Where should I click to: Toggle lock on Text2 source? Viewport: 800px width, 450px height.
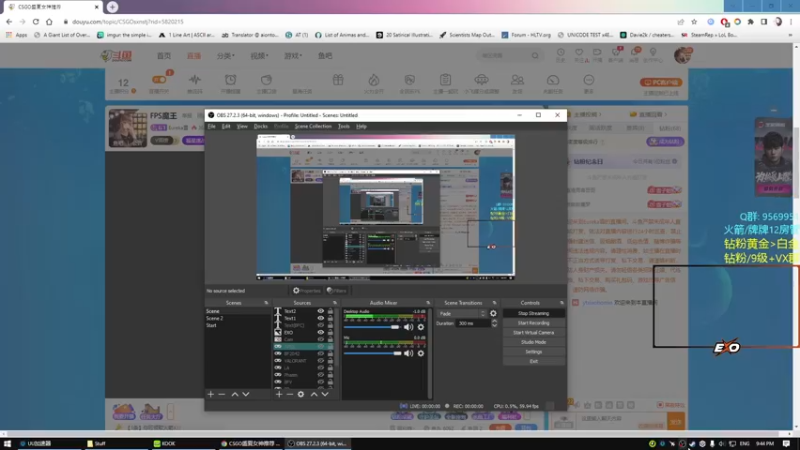(330, 311)
